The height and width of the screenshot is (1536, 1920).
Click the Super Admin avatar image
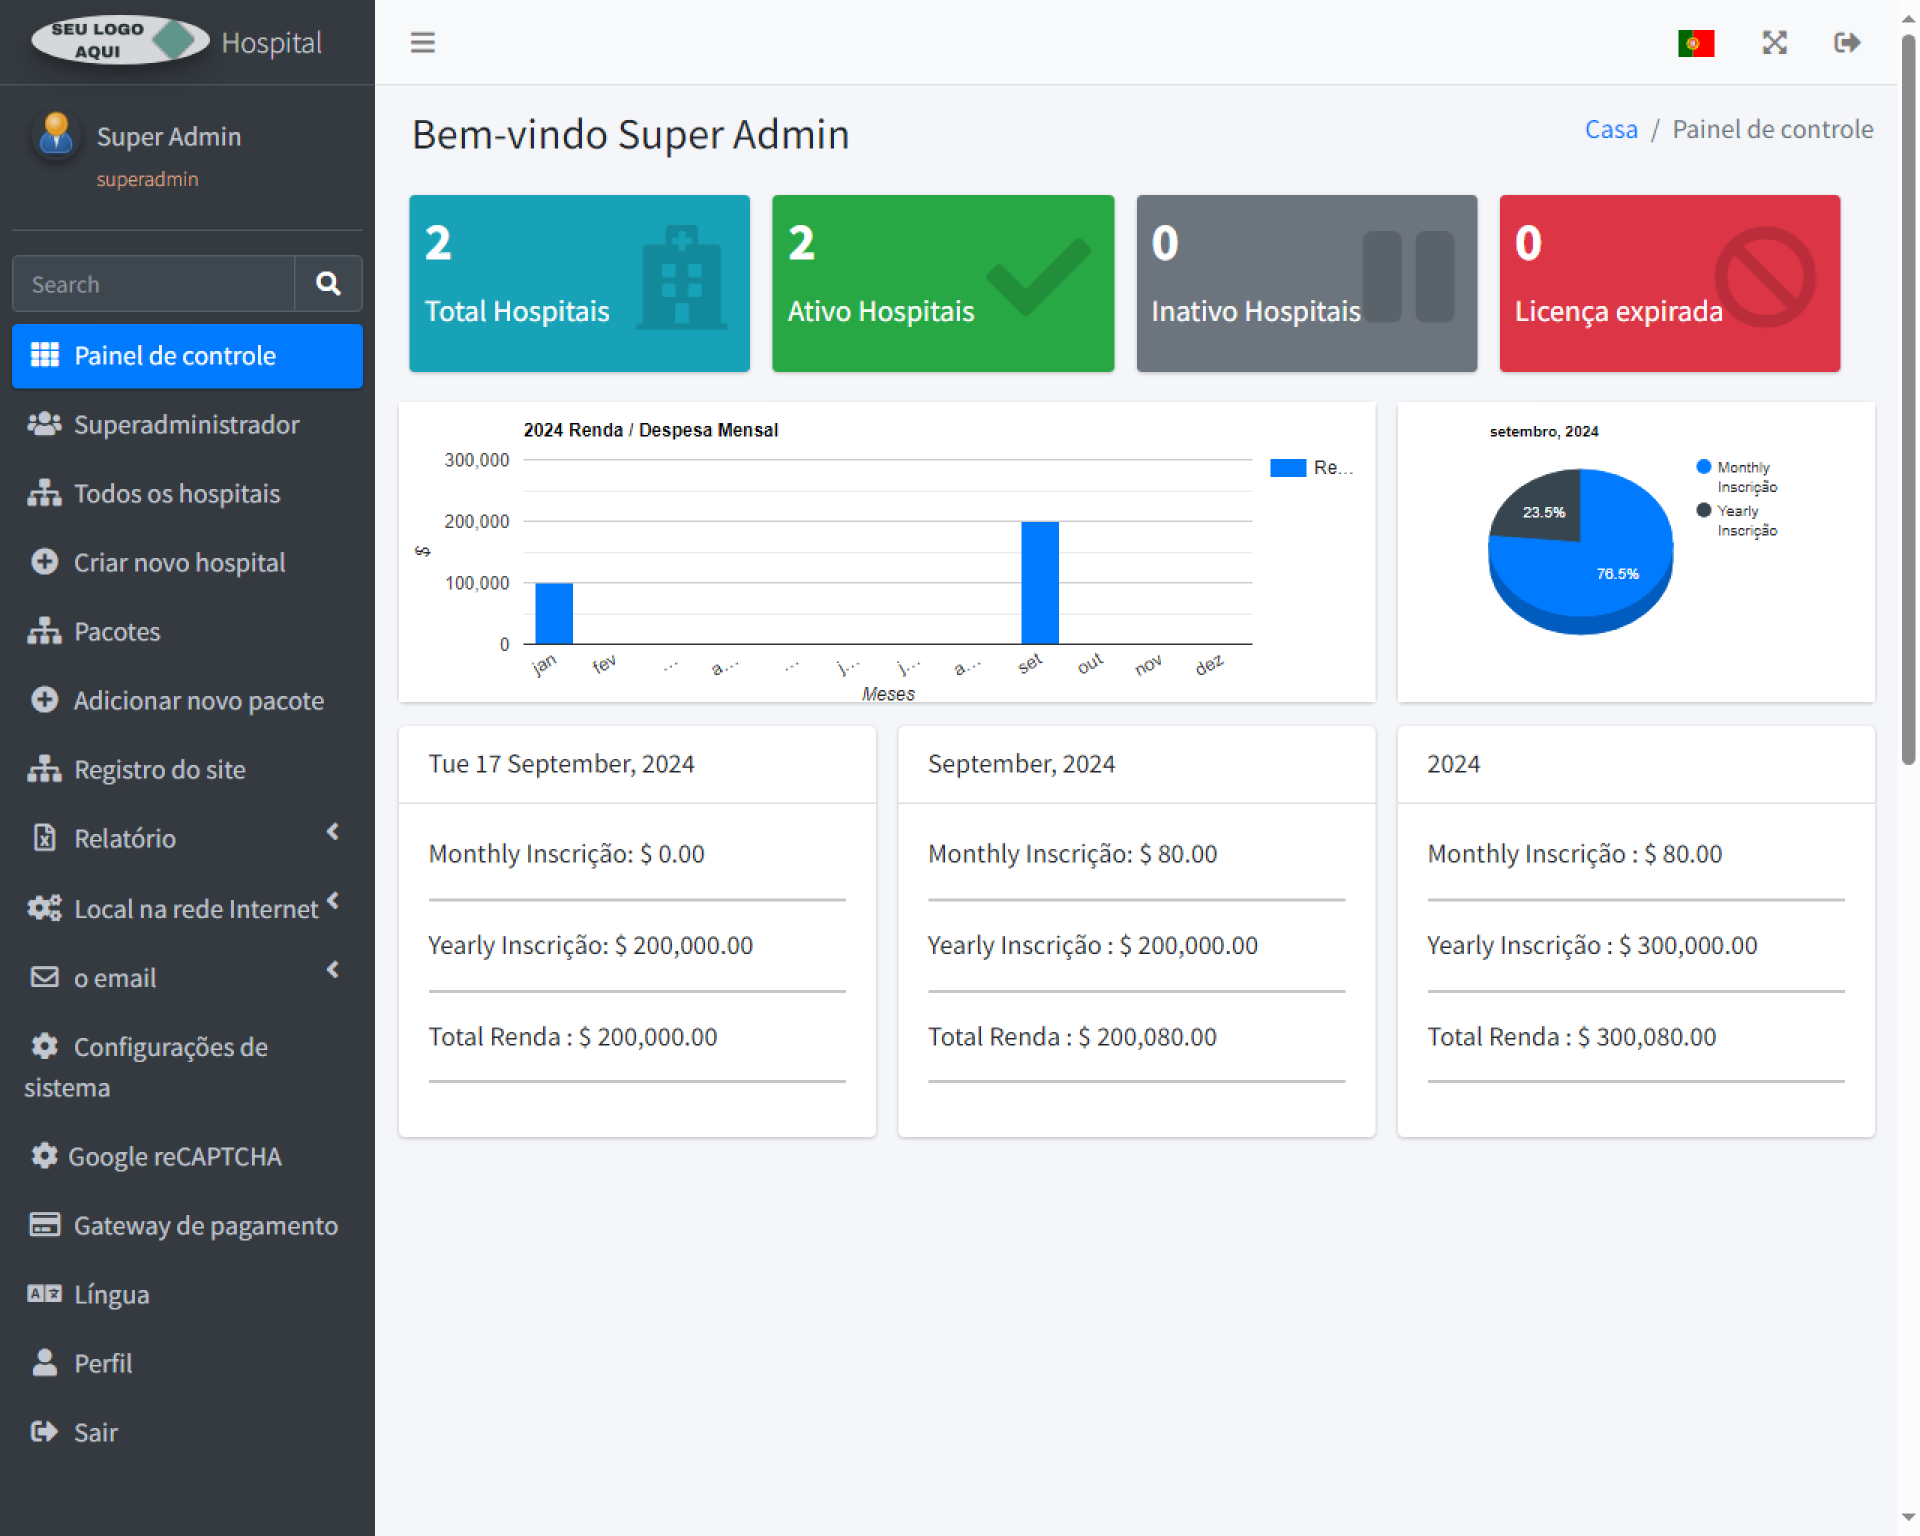(x=56, y=135)
